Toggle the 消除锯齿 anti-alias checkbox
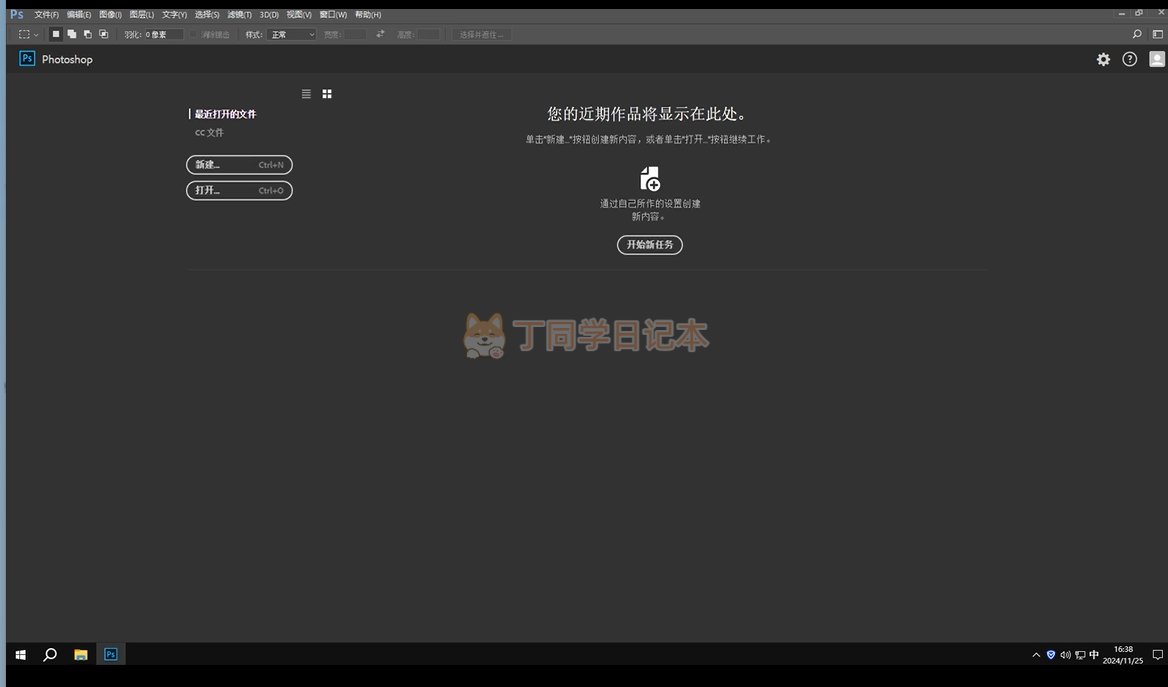1168x687 pixels. click(194, 34)
